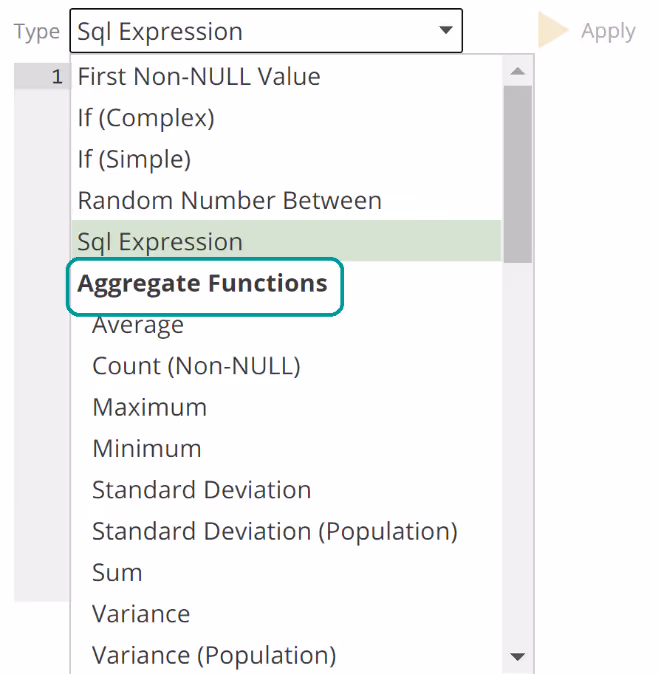Pick the highlighted Sql Expression entry

[160, 242]
